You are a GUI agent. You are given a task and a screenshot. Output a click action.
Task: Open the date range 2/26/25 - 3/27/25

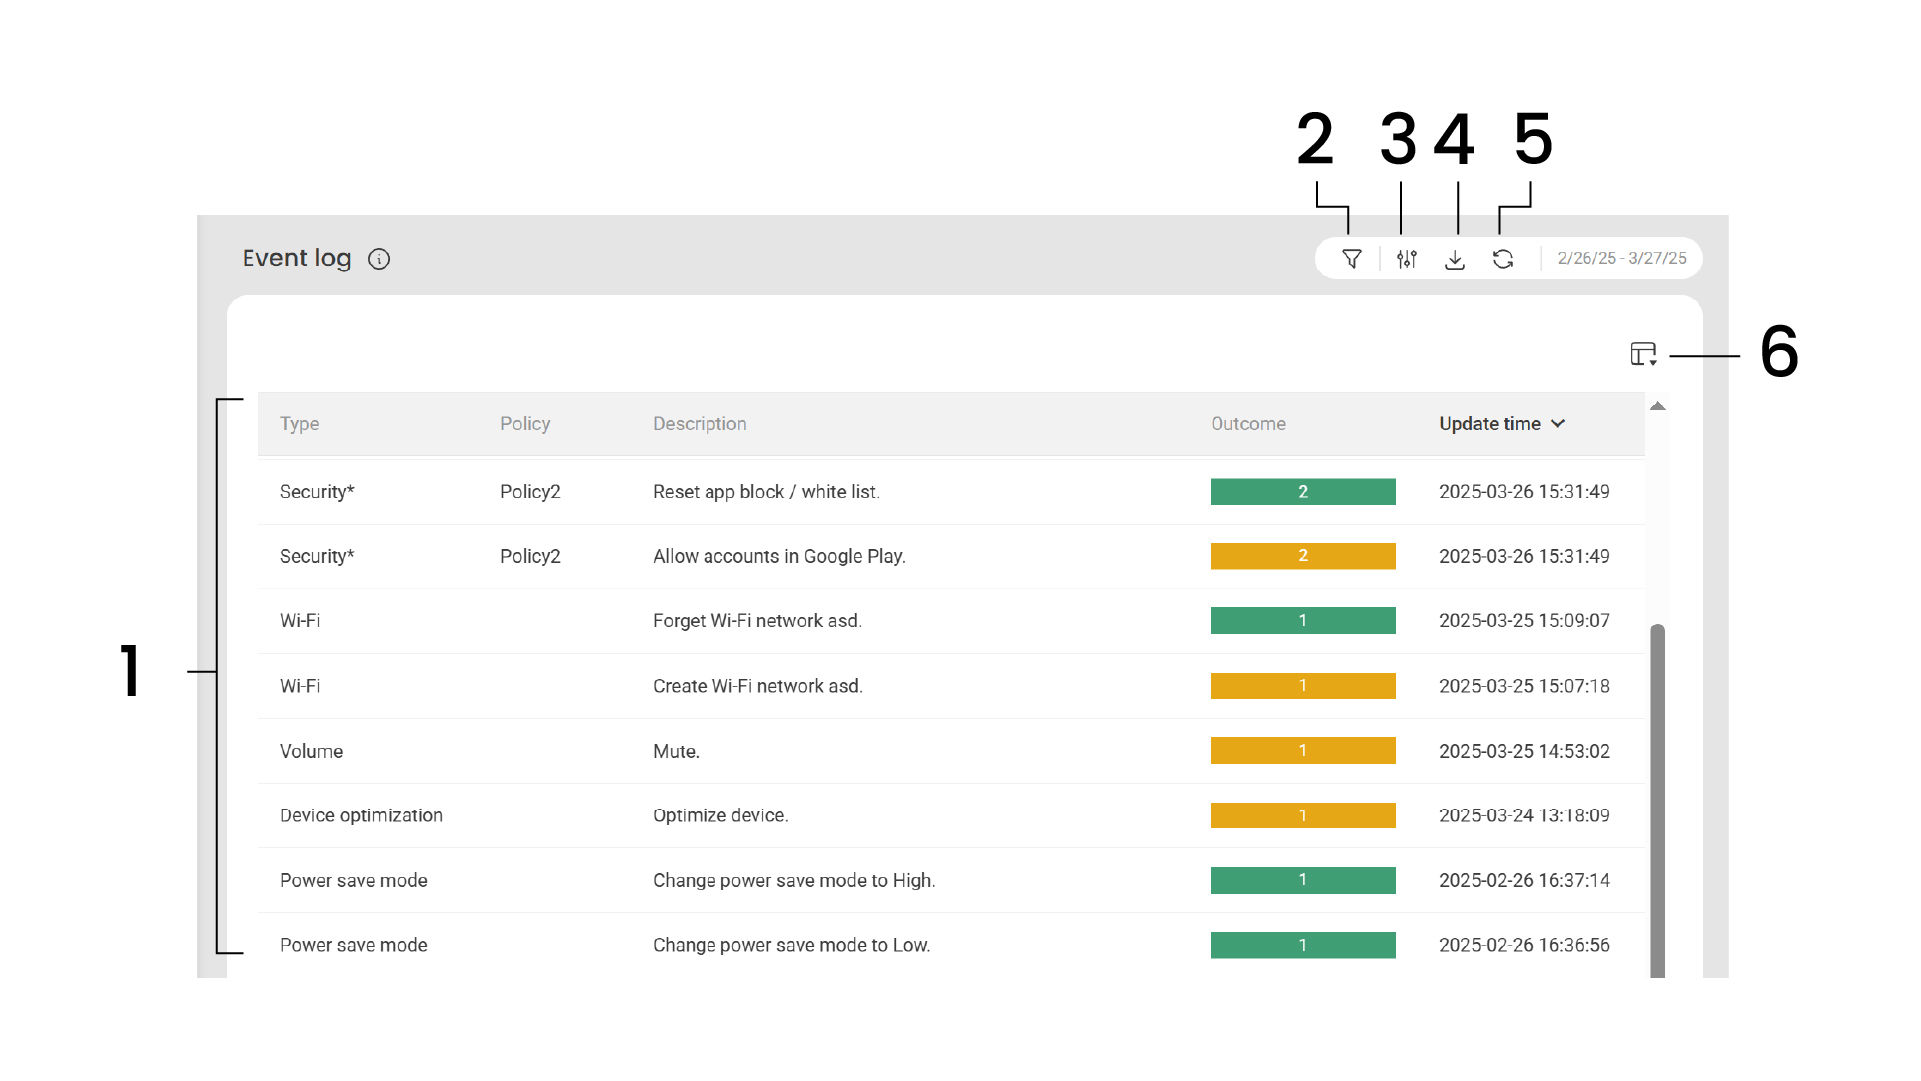(x=1621, y=258)
